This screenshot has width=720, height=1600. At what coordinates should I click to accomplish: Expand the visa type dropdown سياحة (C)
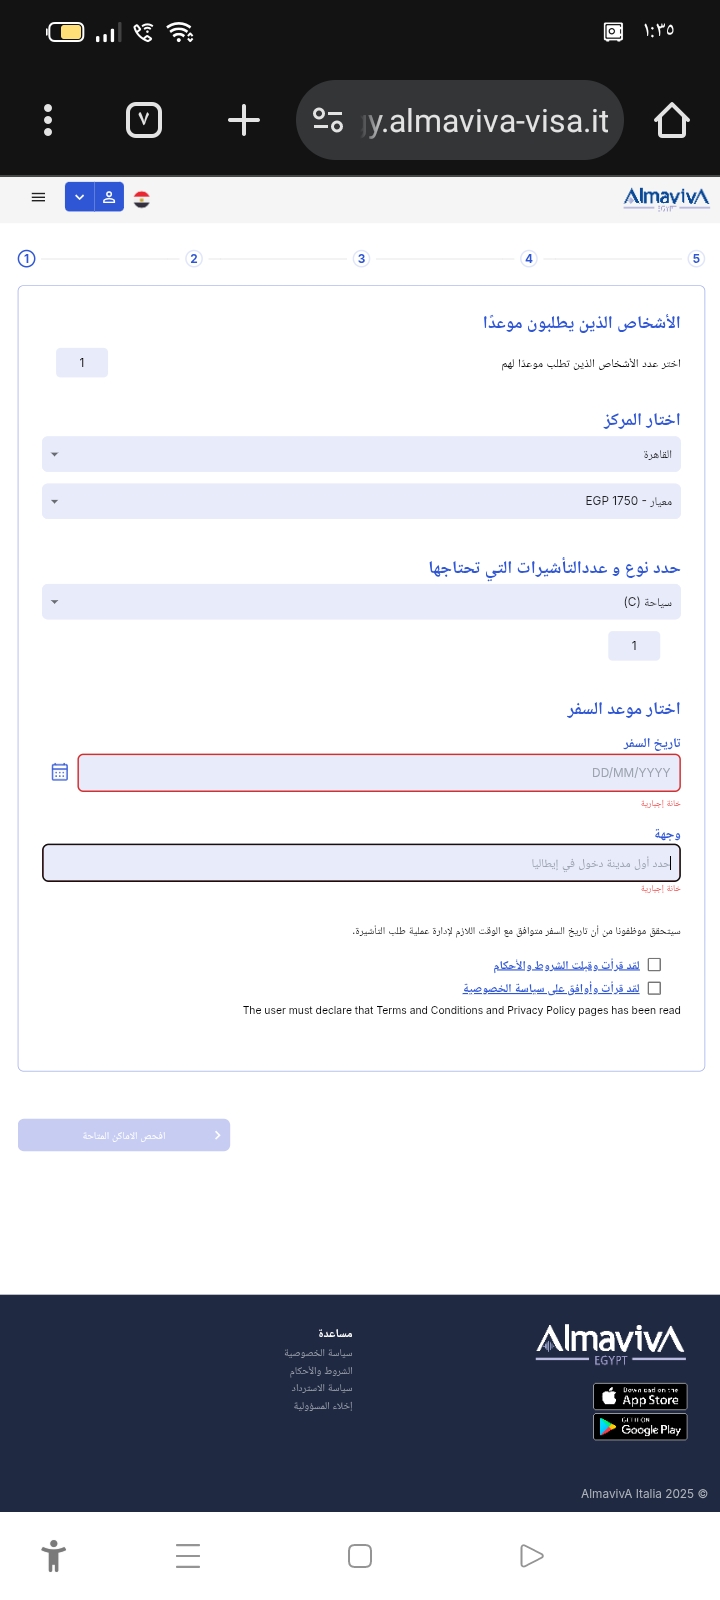coord(361,602)
